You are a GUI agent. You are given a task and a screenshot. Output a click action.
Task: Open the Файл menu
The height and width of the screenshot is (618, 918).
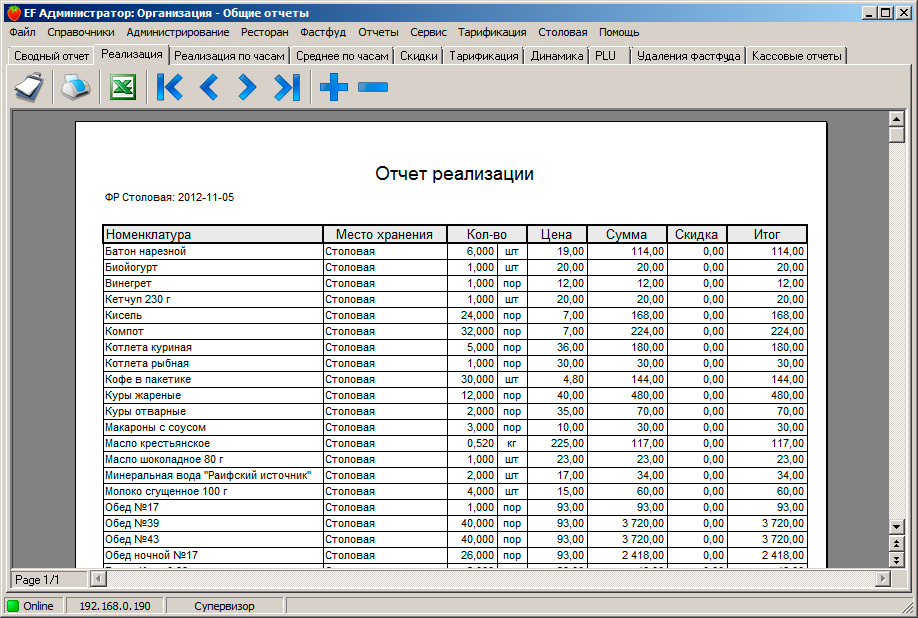(22, 32)
